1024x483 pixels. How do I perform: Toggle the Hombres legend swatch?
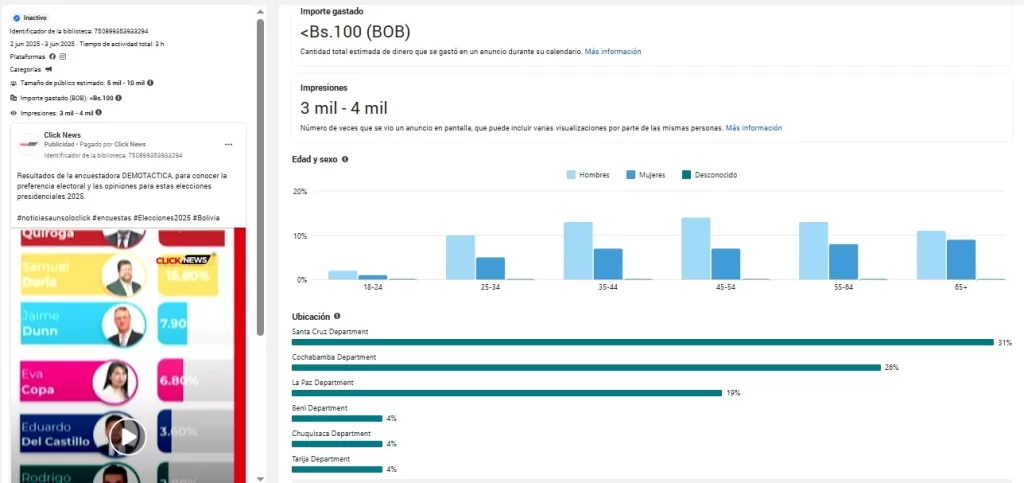(x=571, y=175)
